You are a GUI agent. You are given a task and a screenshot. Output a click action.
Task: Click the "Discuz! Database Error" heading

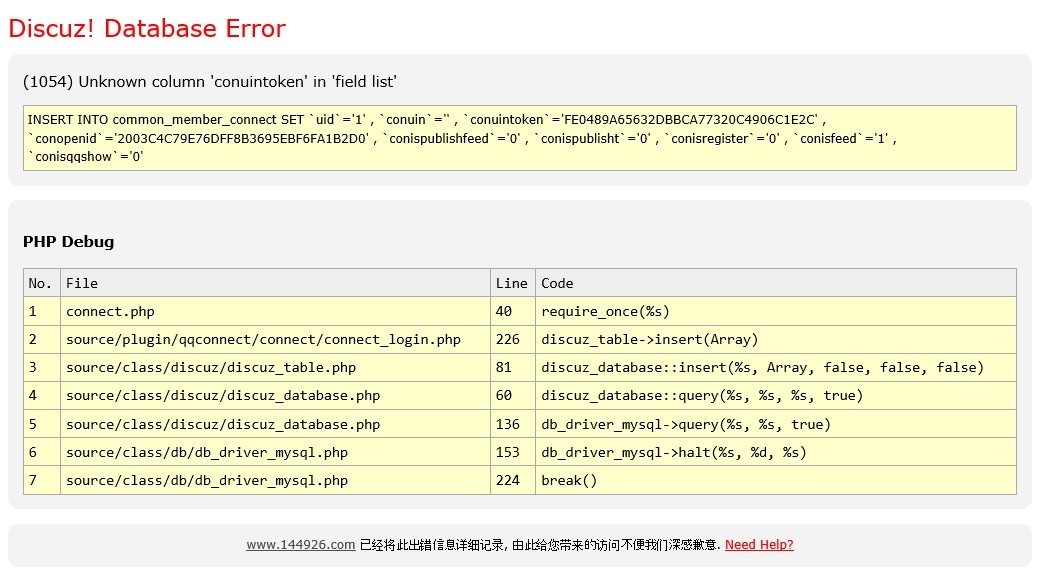tap(147, 29)
